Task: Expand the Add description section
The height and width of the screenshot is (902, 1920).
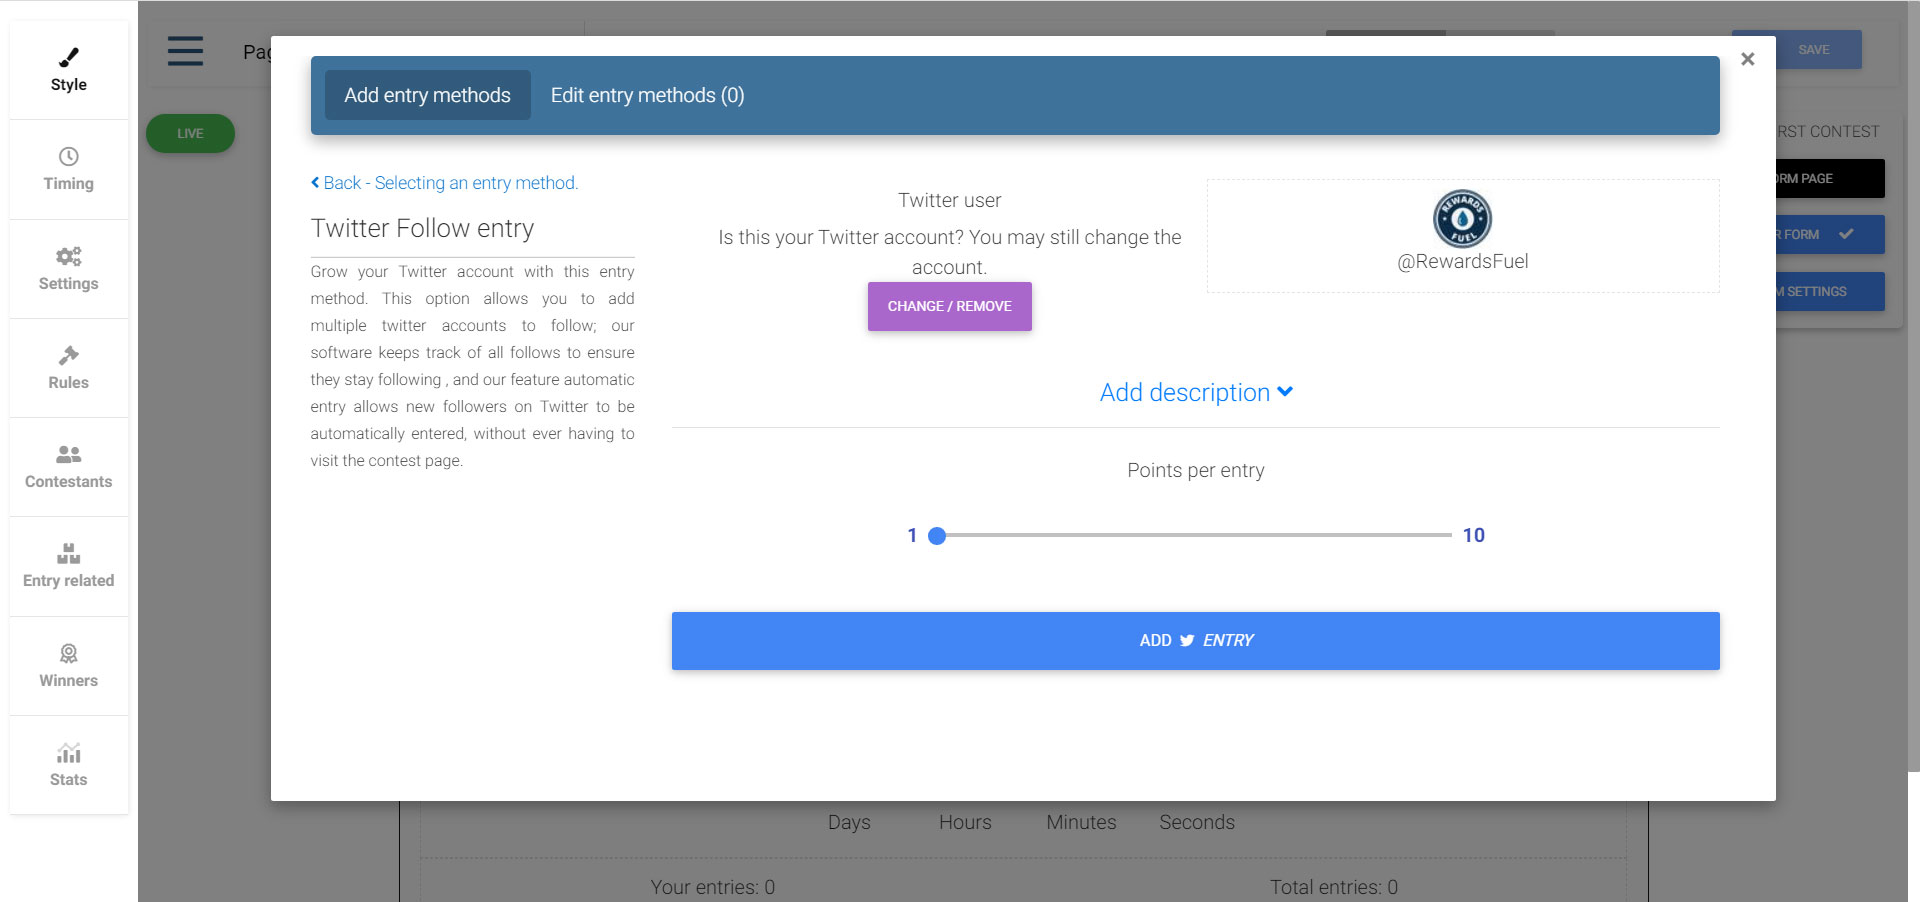Action: pyautogui.click(x=1196, y=392)
